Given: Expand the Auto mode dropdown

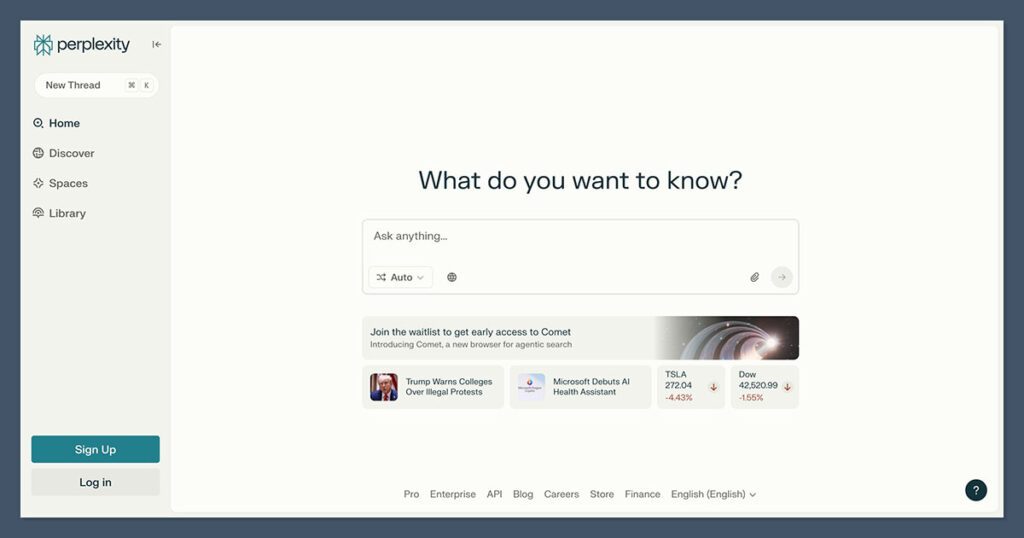Looking at the screenshot, I should (x=400, y=277).
